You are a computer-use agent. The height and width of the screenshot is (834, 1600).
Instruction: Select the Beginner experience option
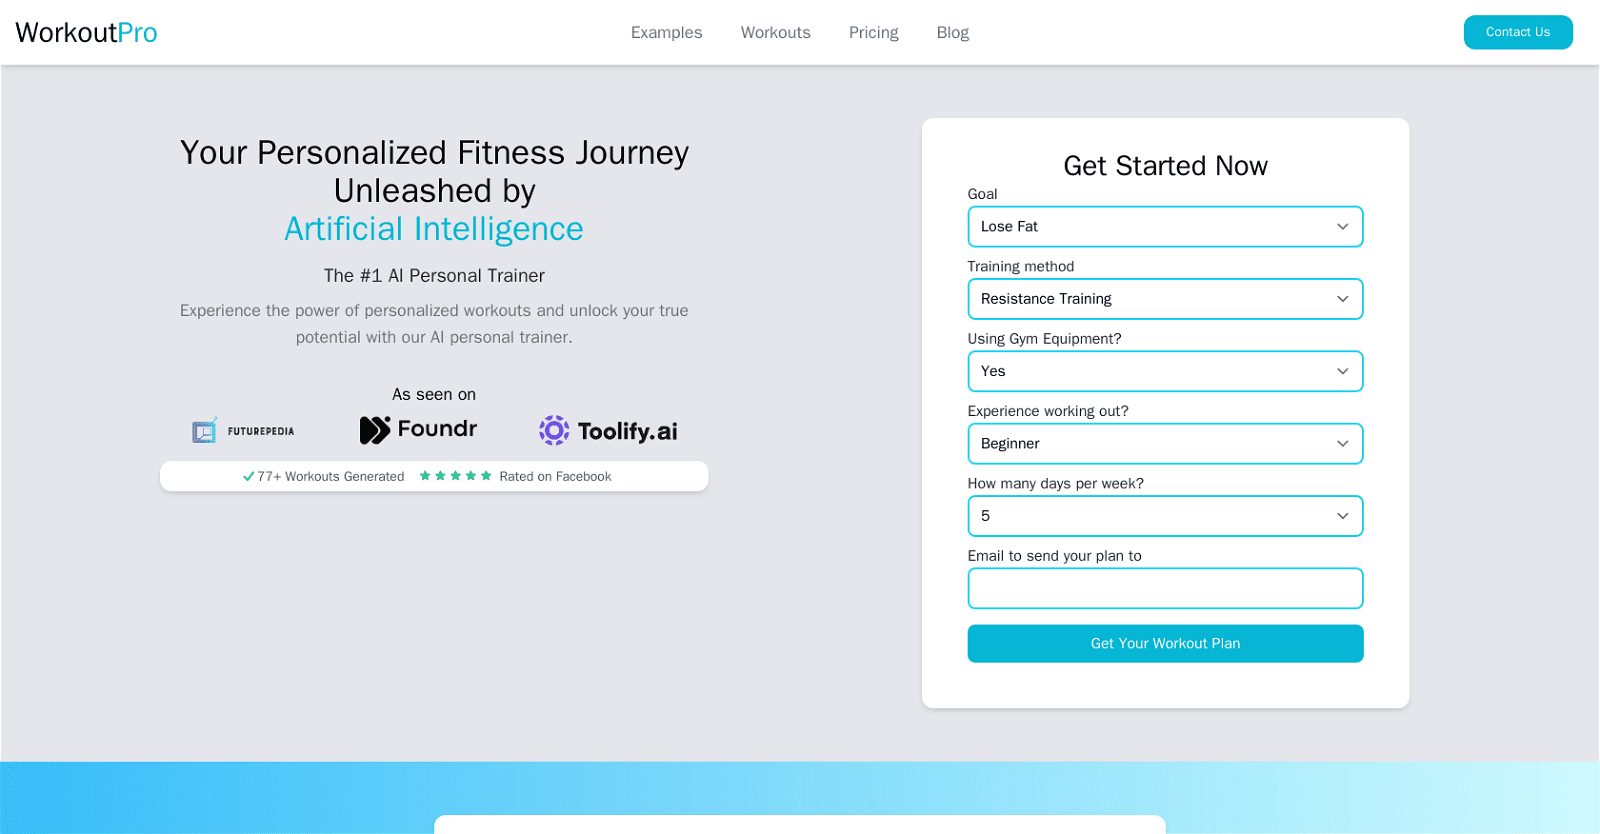tap(1165, 443)
